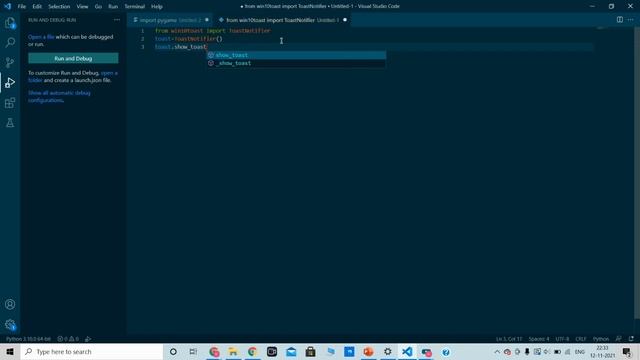Image resolution: width=640 pixels, height=360 pixels.
Task: Open the Go menu
Action: (x=98, y=7)
